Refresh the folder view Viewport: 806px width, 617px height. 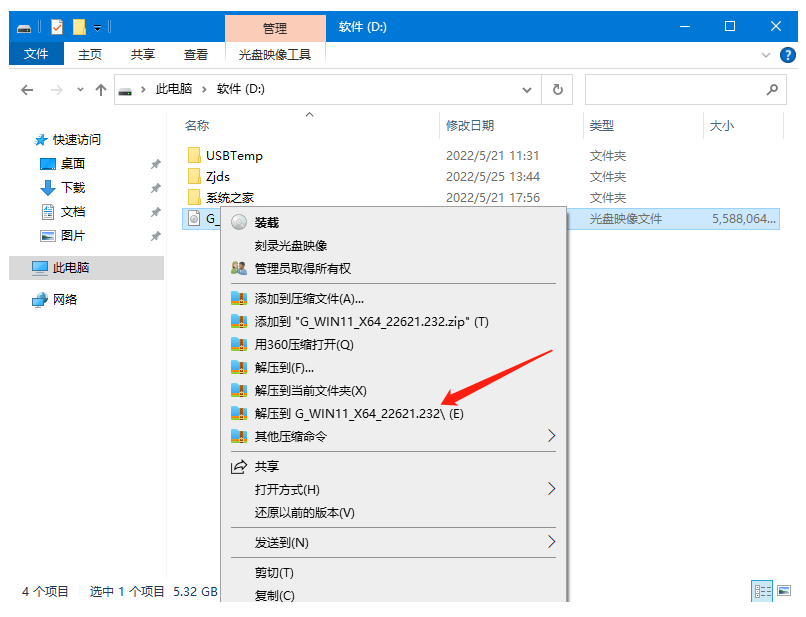(557, 90)
